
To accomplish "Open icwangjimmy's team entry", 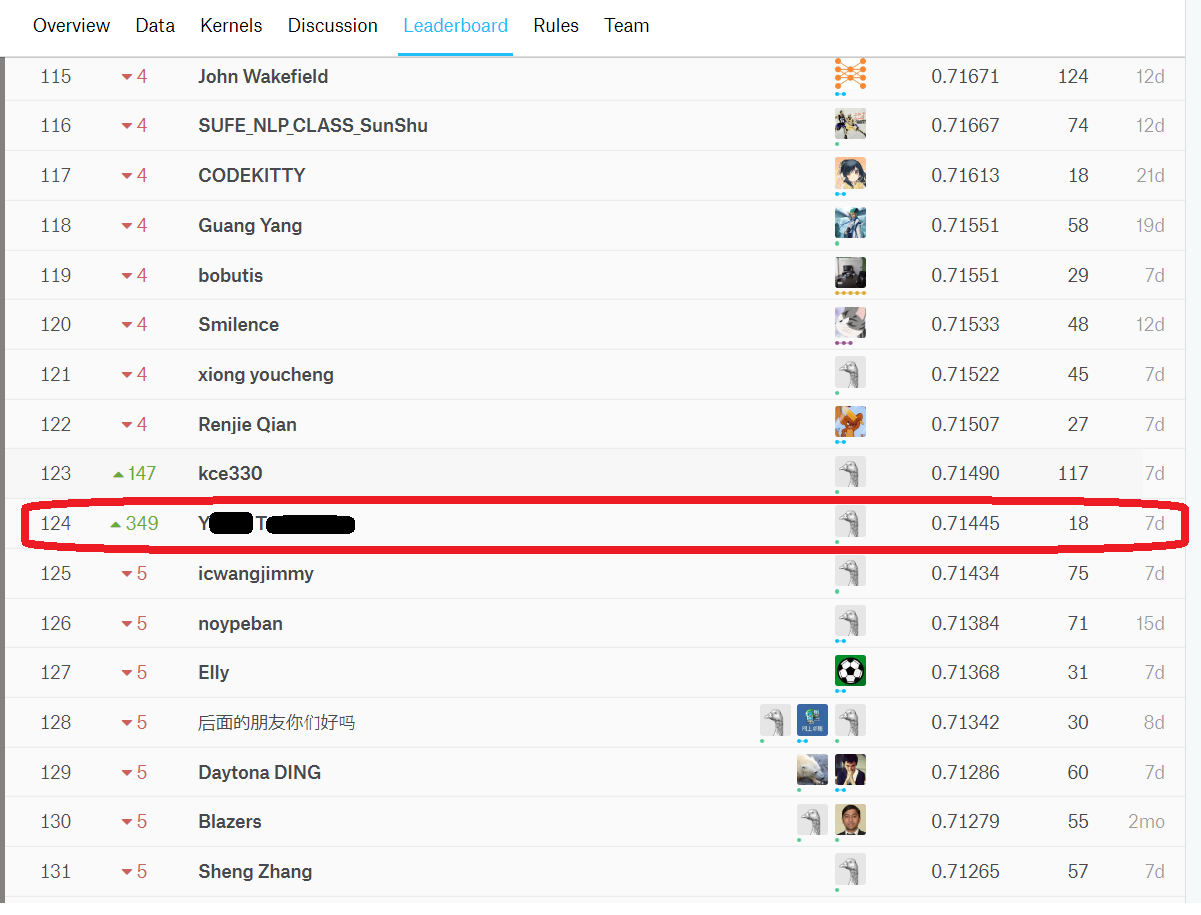I will pyautogui.click(x=256, y=573).
